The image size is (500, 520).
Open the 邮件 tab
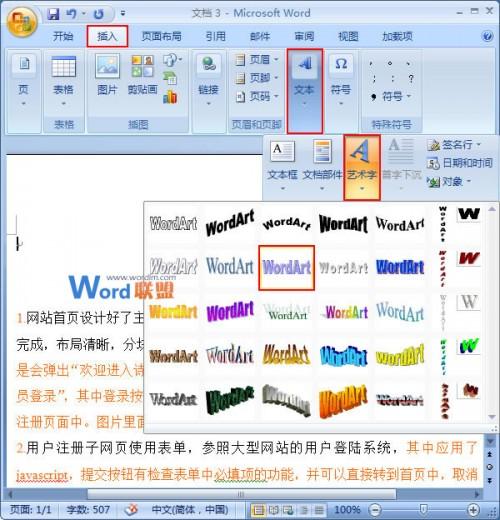click(x=260, y=36)
